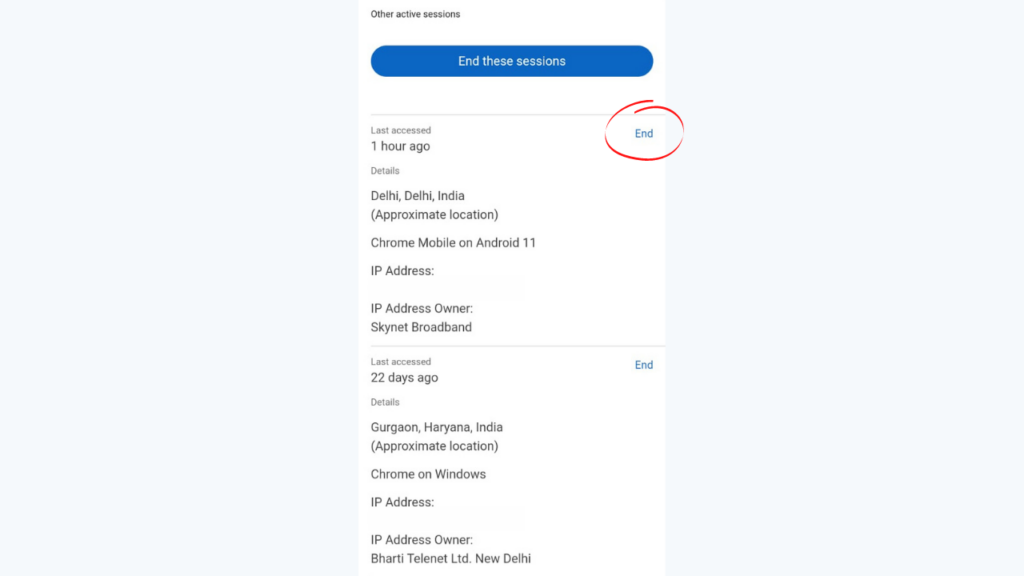The image size is (1024, 576).
Task: Click the 1 hour ago timestamp
Action: 400,145
